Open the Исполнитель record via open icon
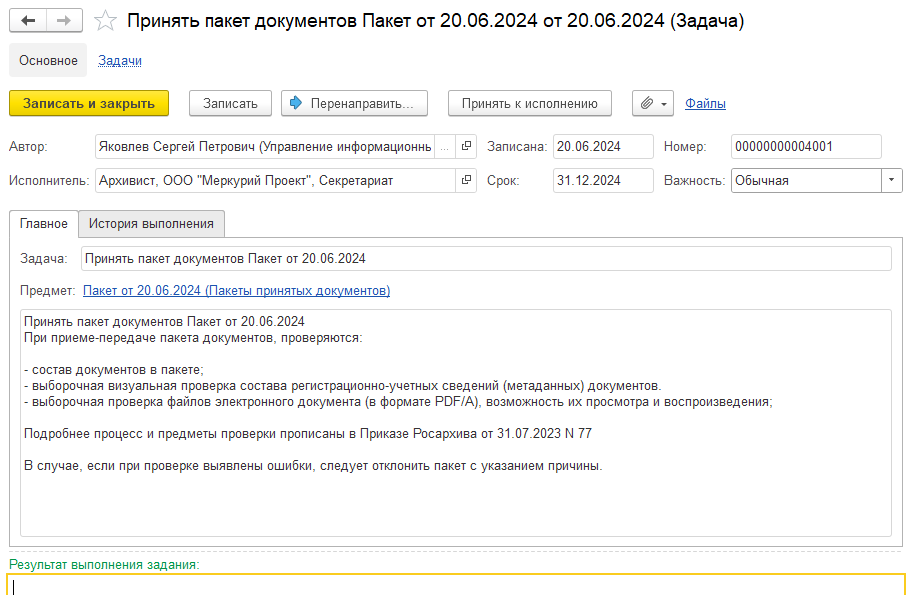The width and height of the screenshot is (917, 595). [x=466, y=180]
